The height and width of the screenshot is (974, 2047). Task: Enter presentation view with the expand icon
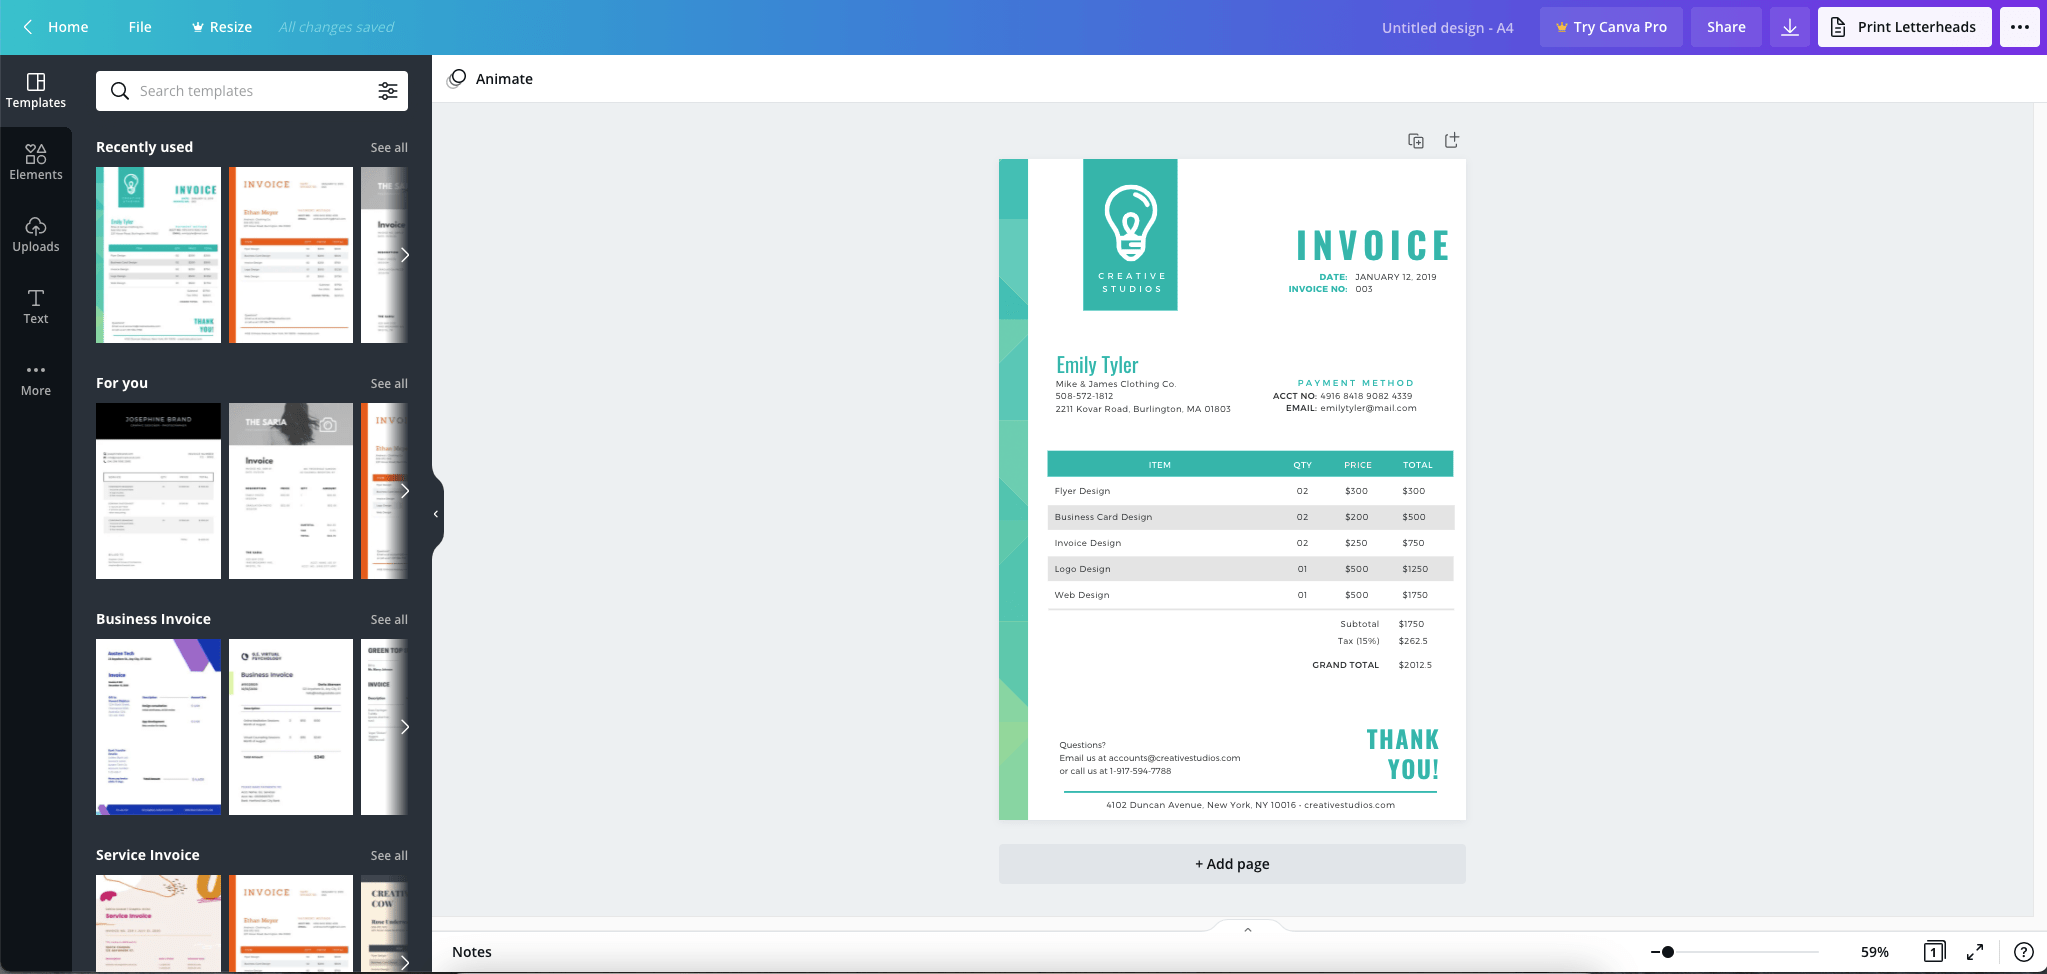point(1974,951)
